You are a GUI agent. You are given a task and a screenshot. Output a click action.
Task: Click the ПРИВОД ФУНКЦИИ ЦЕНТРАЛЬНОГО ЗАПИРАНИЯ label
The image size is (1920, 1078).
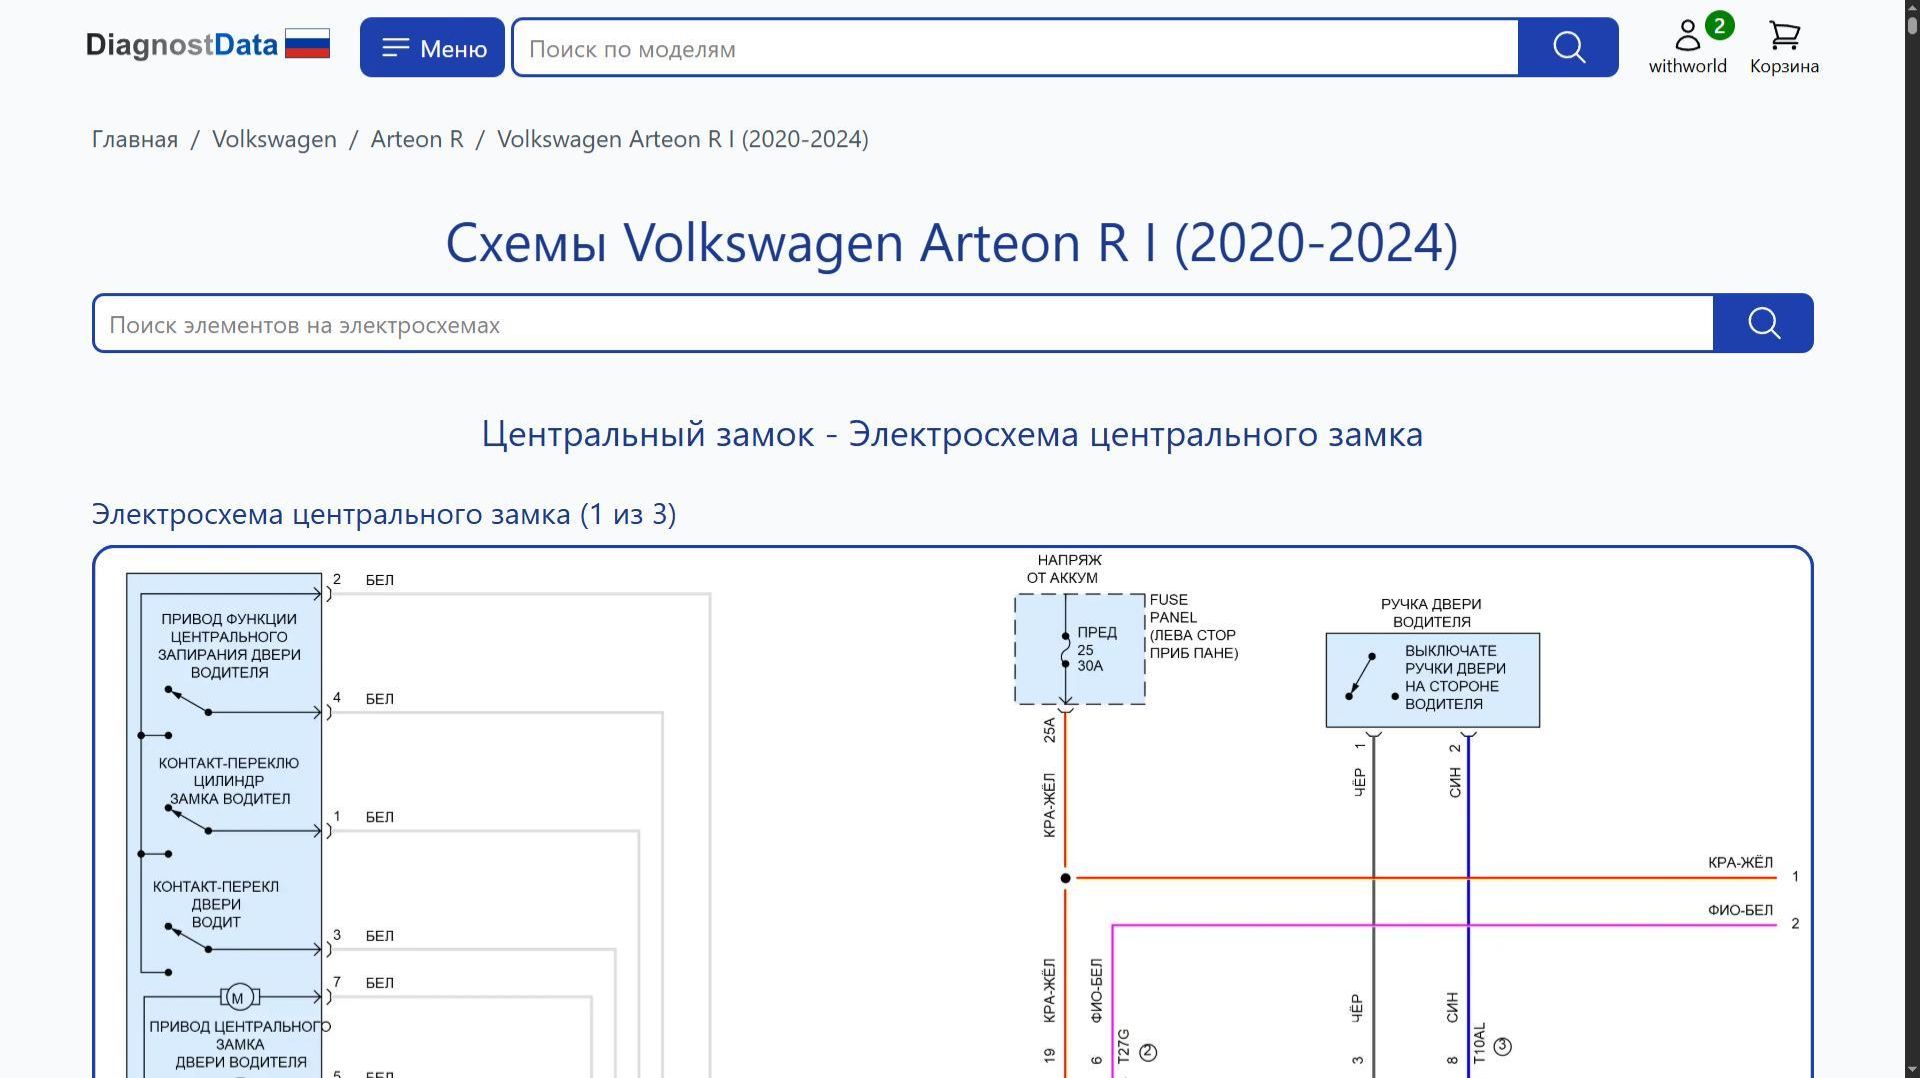coord(229,646)
